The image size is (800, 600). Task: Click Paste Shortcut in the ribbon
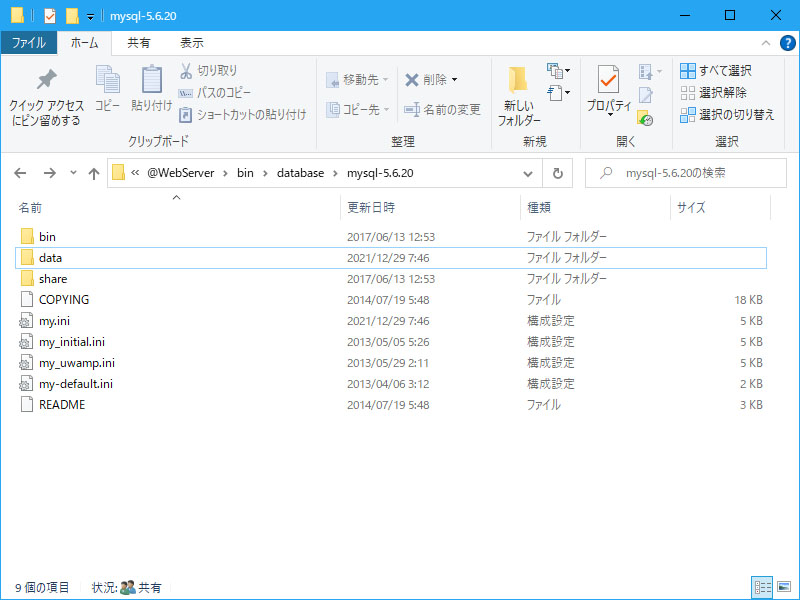tap(242, 114)
